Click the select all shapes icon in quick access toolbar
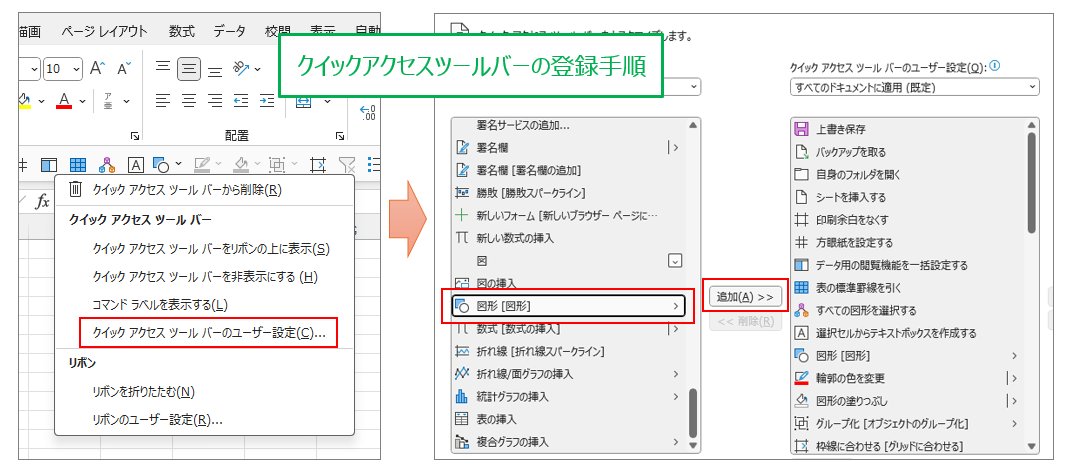This screenshot has height=473, width=1069. tap(107, 165)
